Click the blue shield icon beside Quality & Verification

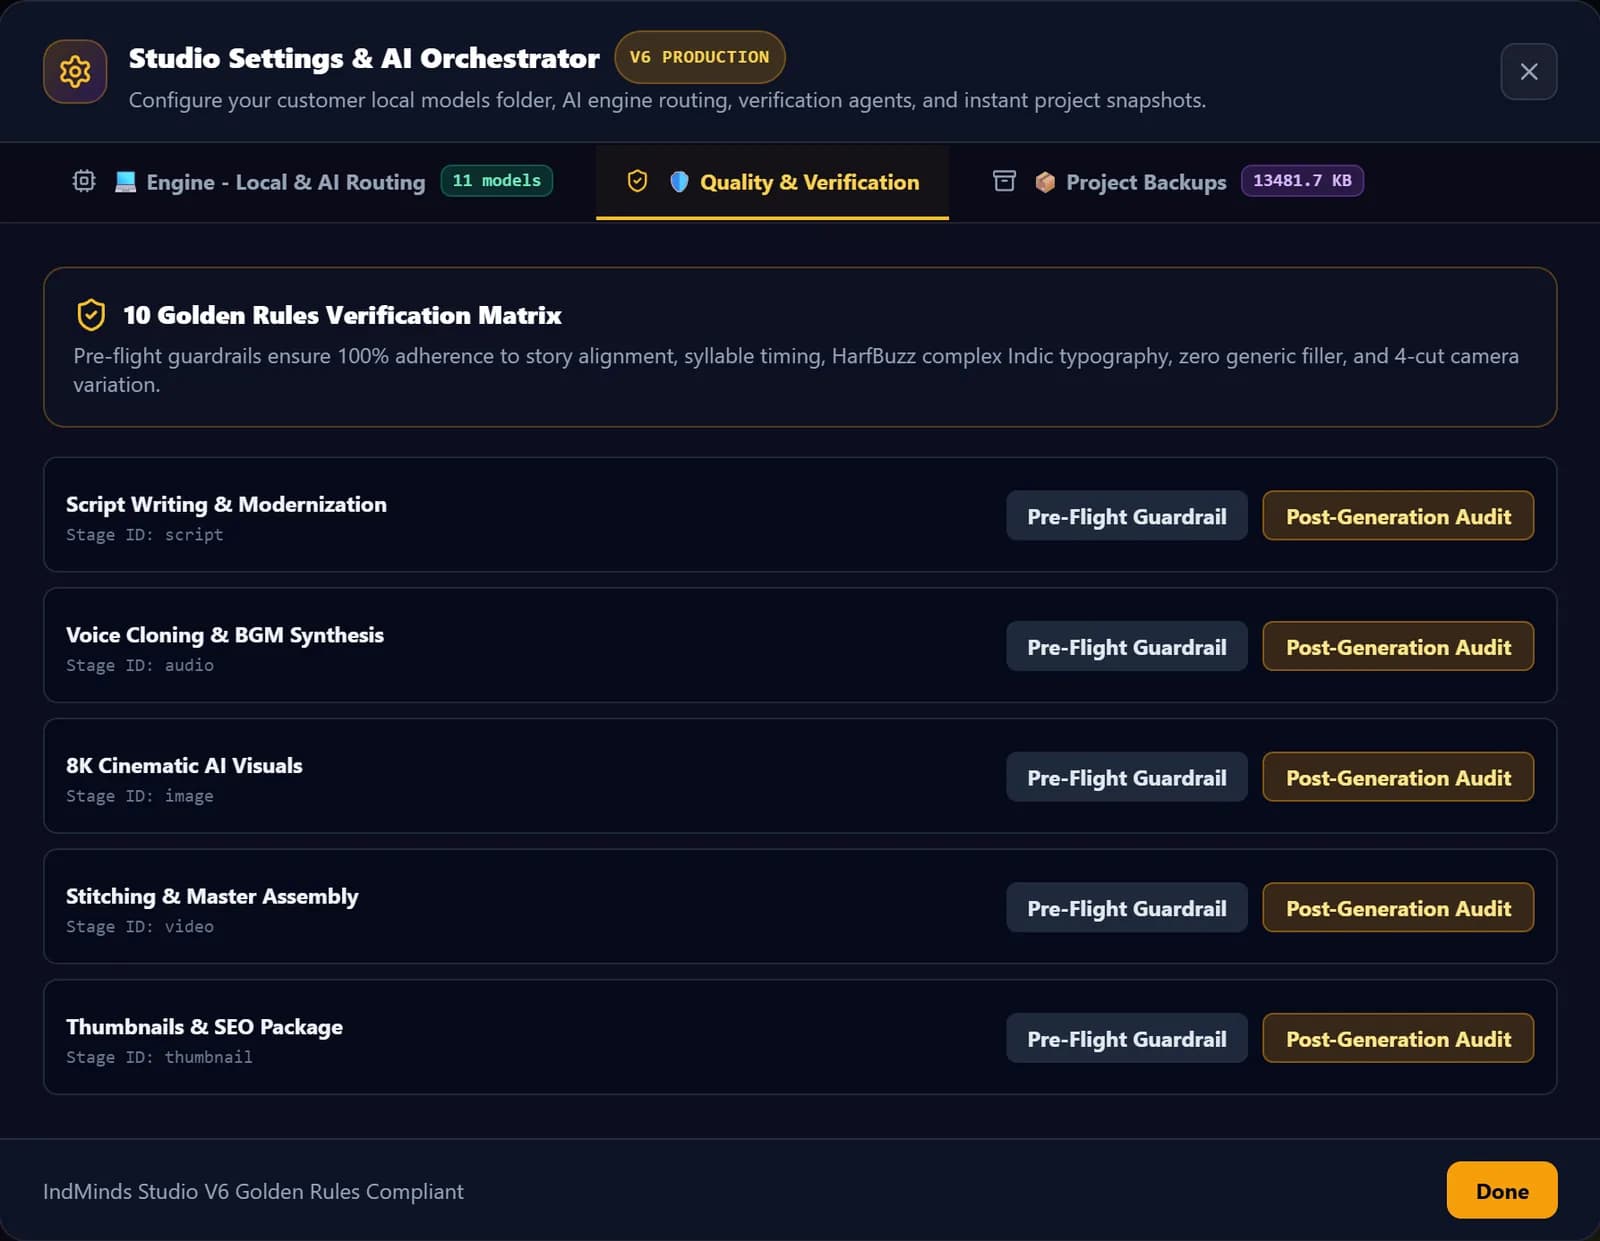(x=679, y=182)
